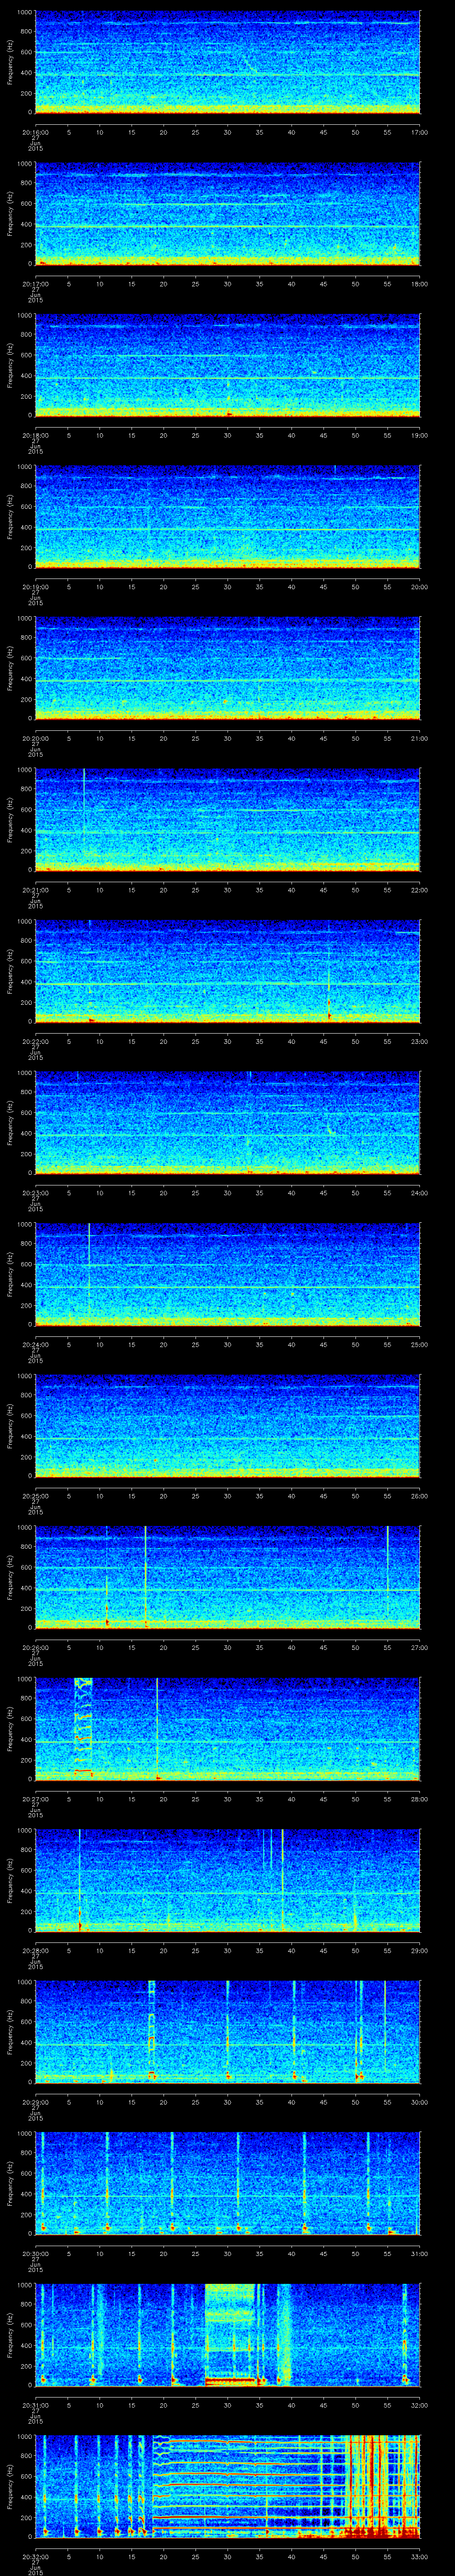
Task: Select the 20:00 end-of-axis time label
Action: (x=419, y=586)
